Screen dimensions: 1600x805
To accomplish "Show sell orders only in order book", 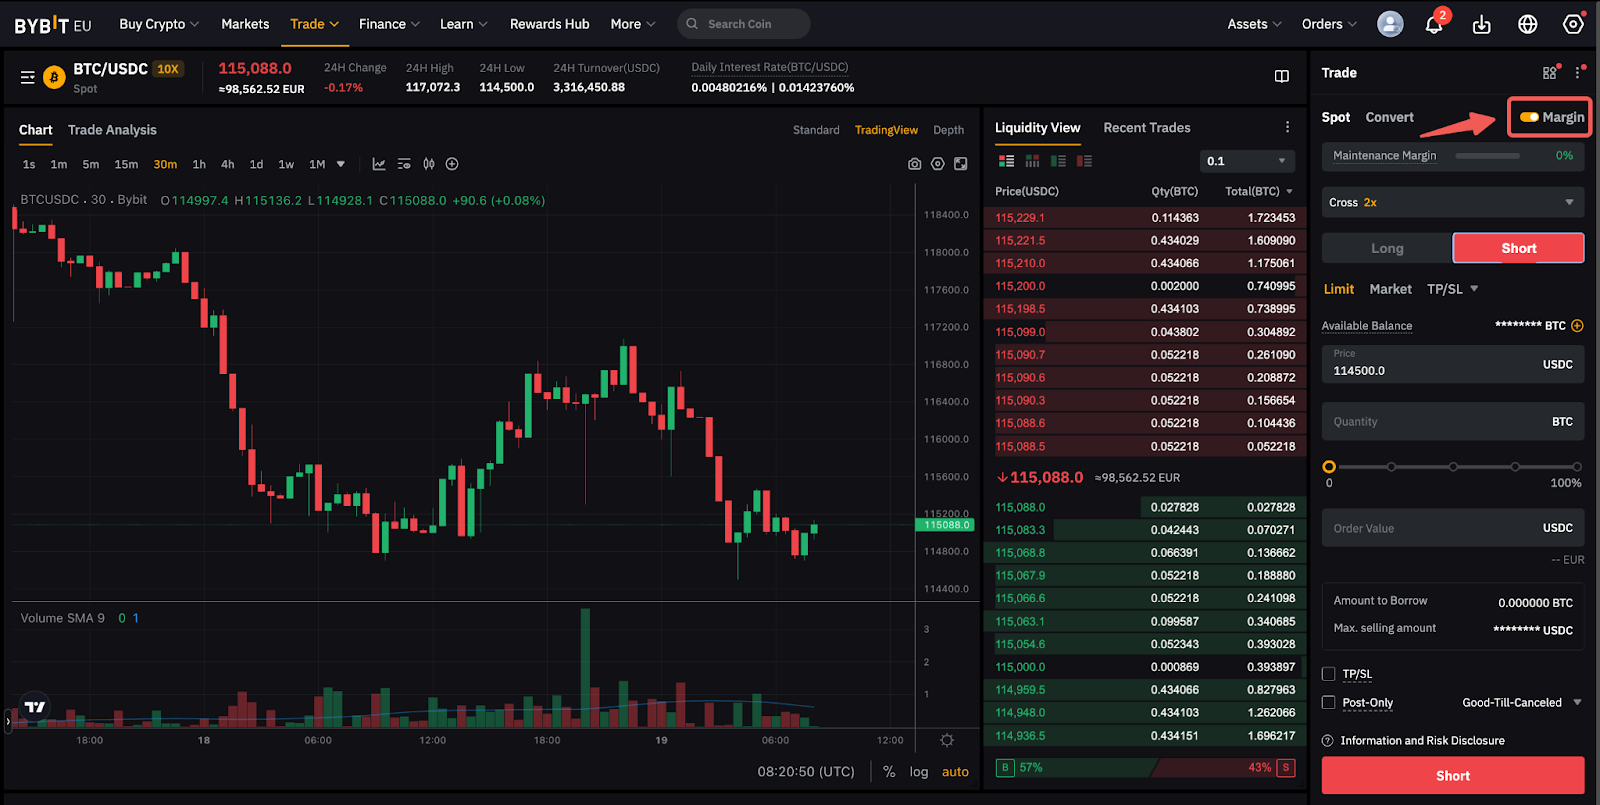I will point(1084,161).
